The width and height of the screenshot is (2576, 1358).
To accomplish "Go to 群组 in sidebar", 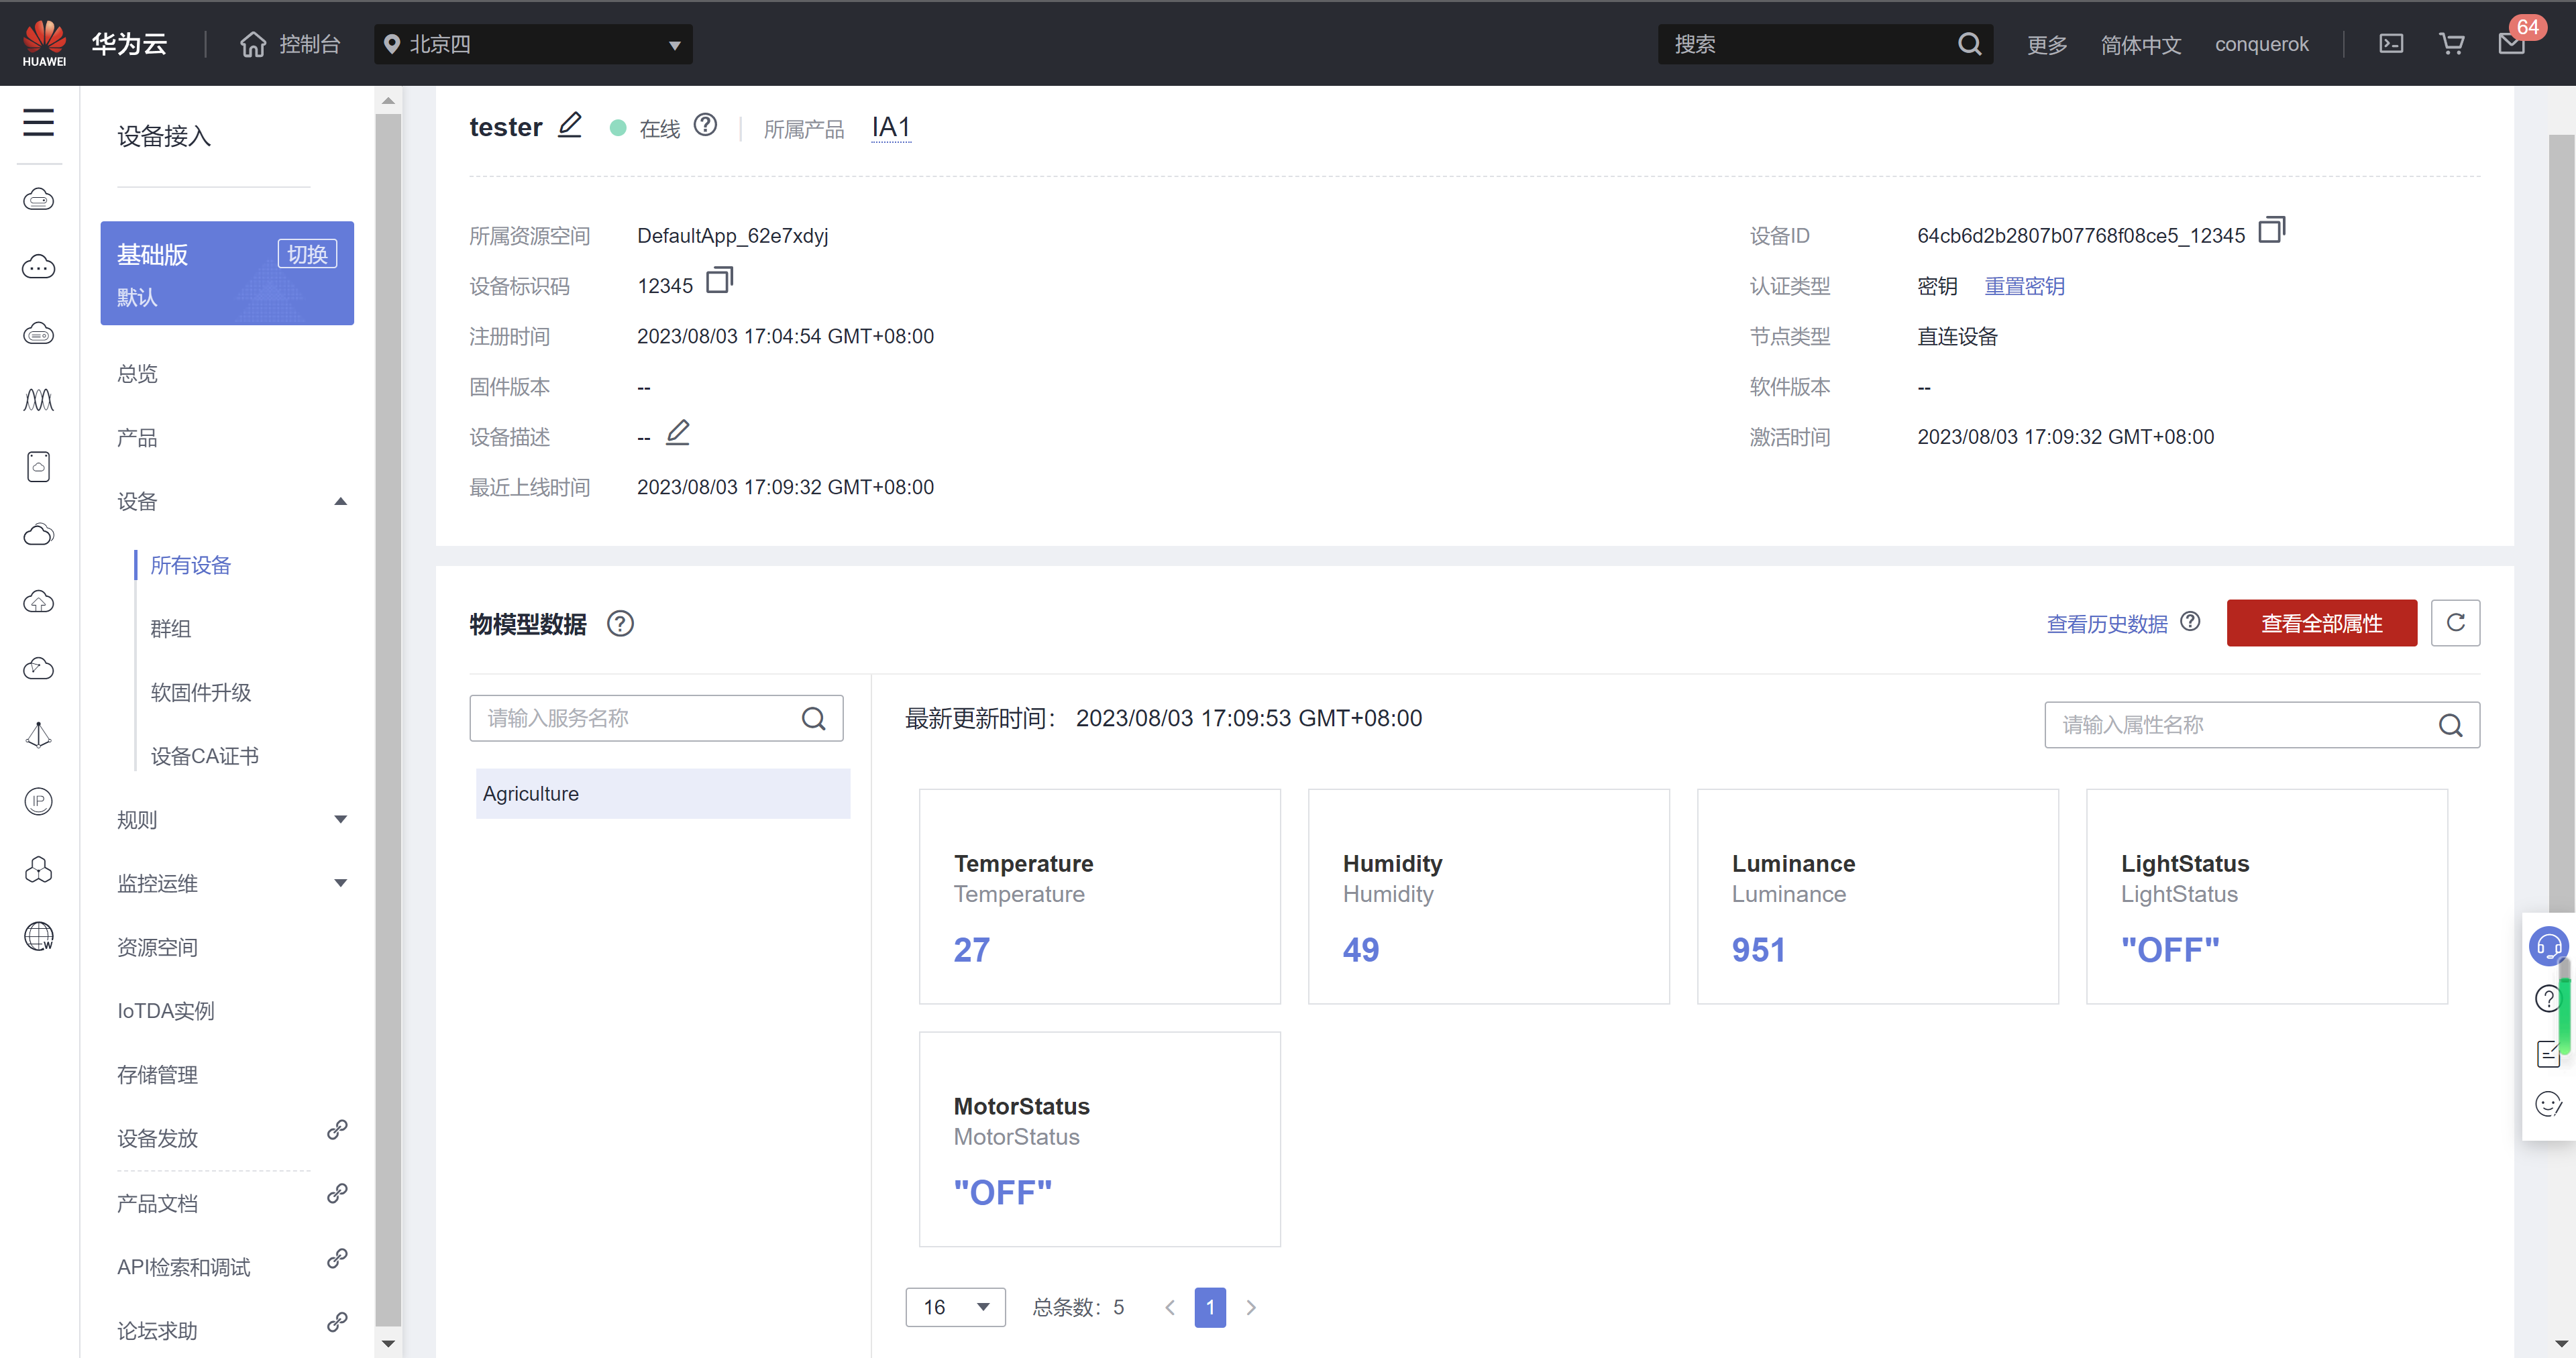I will click(x=171, y=628).
